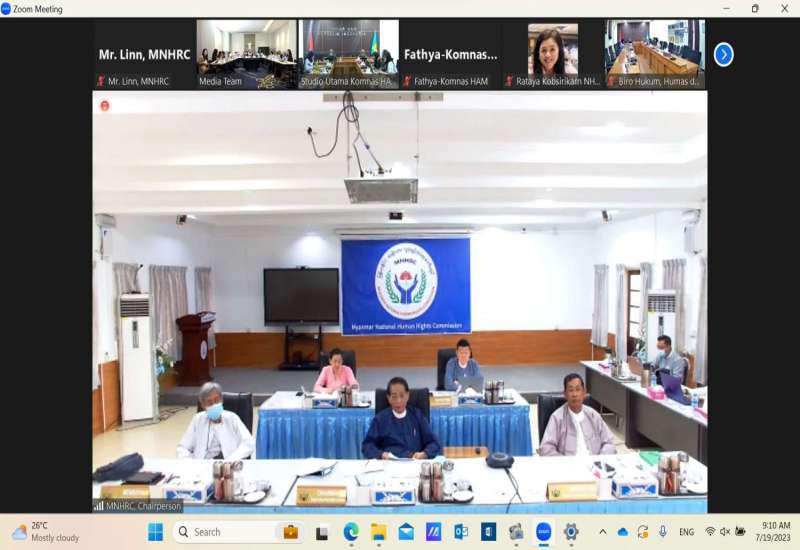Click the Fathya-Komnas HAM participant tile
Image resolution: width=800 pixels, height=550 pixels.
[451, 54]
